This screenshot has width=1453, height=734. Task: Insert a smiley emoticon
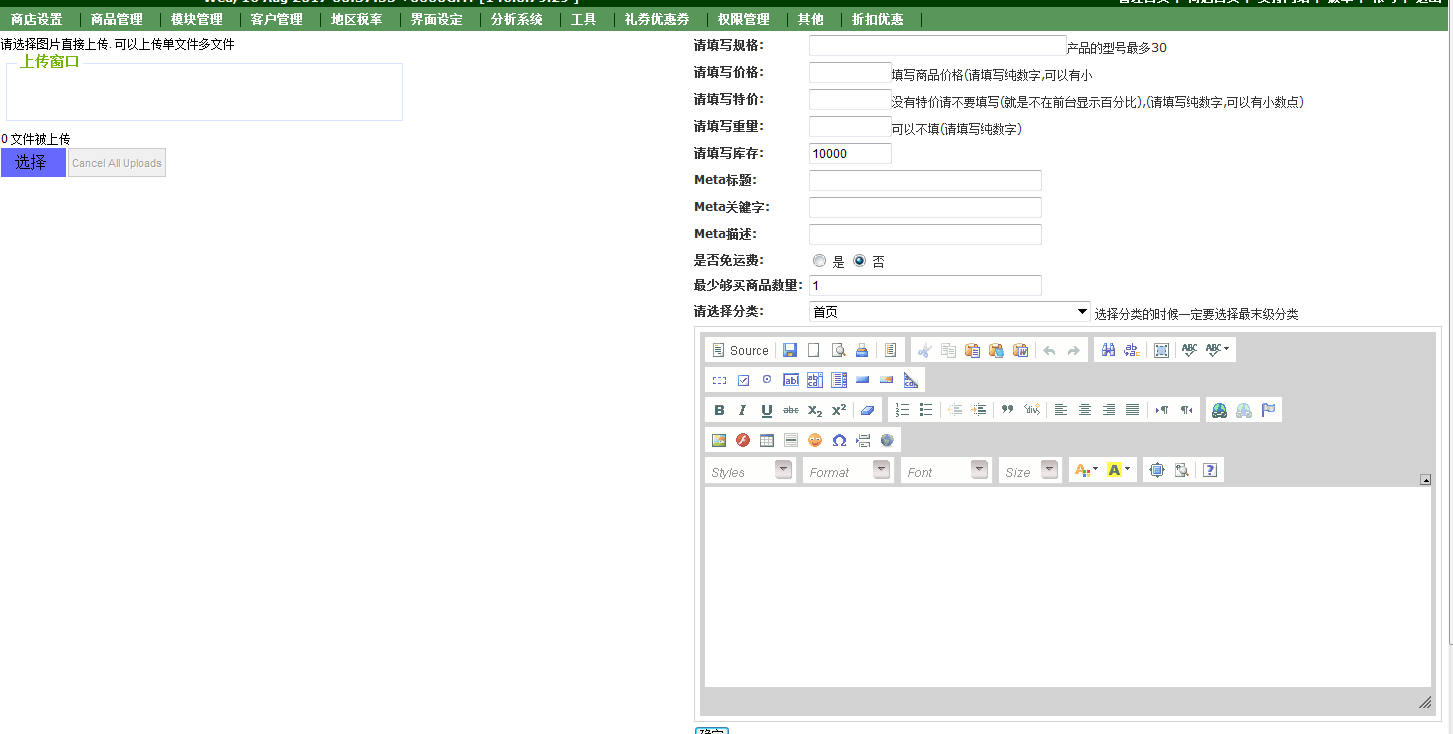815,440
